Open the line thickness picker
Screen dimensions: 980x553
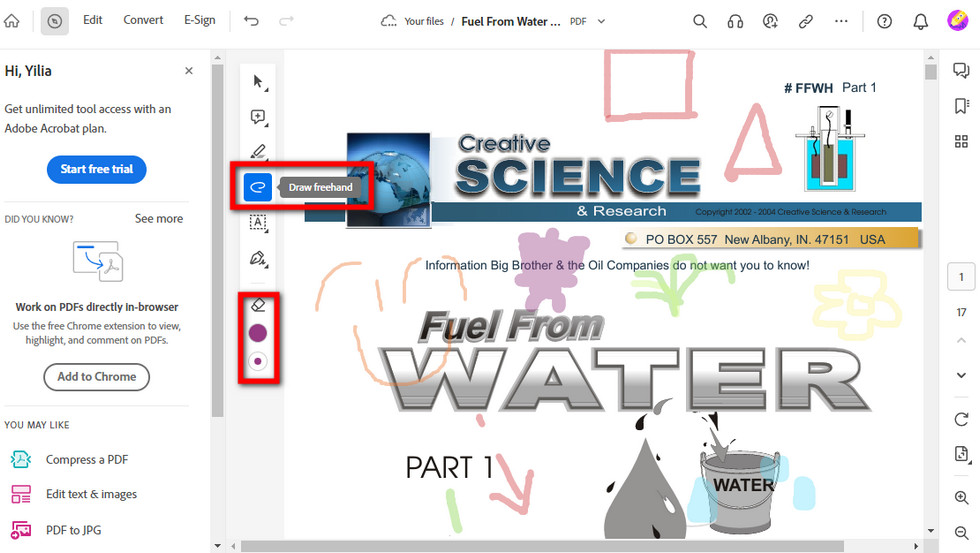click(258, 361)
